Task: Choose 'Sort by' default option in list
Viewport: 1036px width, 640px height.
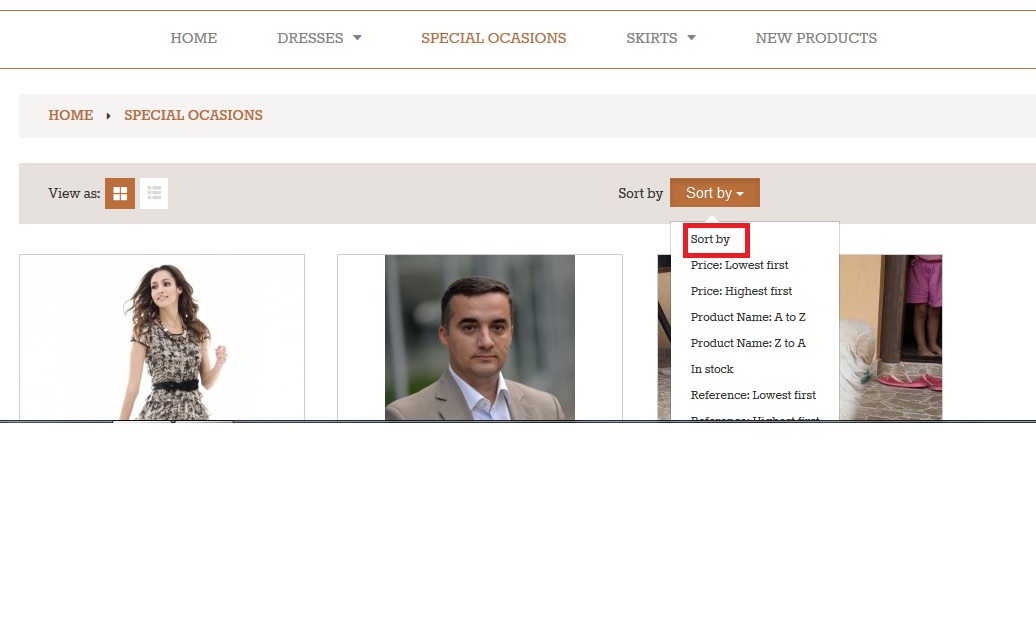Action: pyautogui.click(x=710, y=239)
